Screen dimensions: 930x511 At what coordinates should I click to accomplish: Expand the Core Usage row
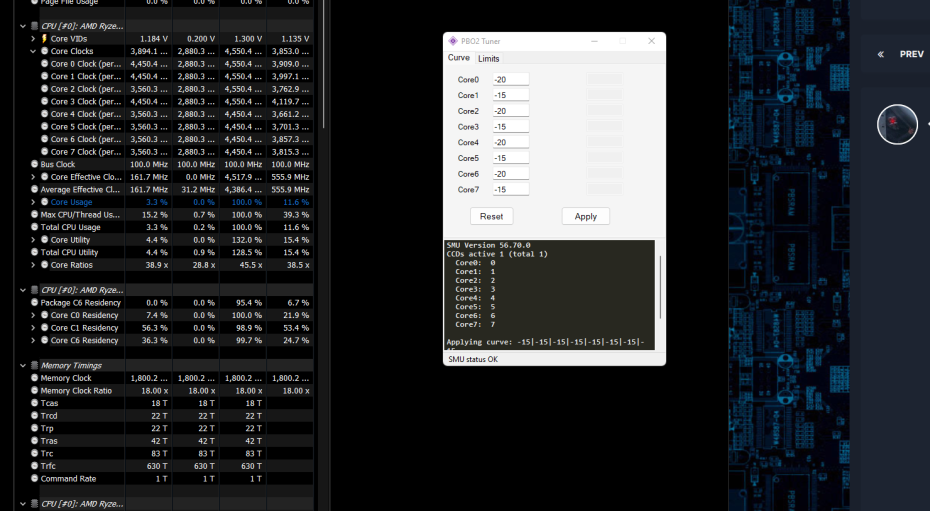tap(33, 202)
